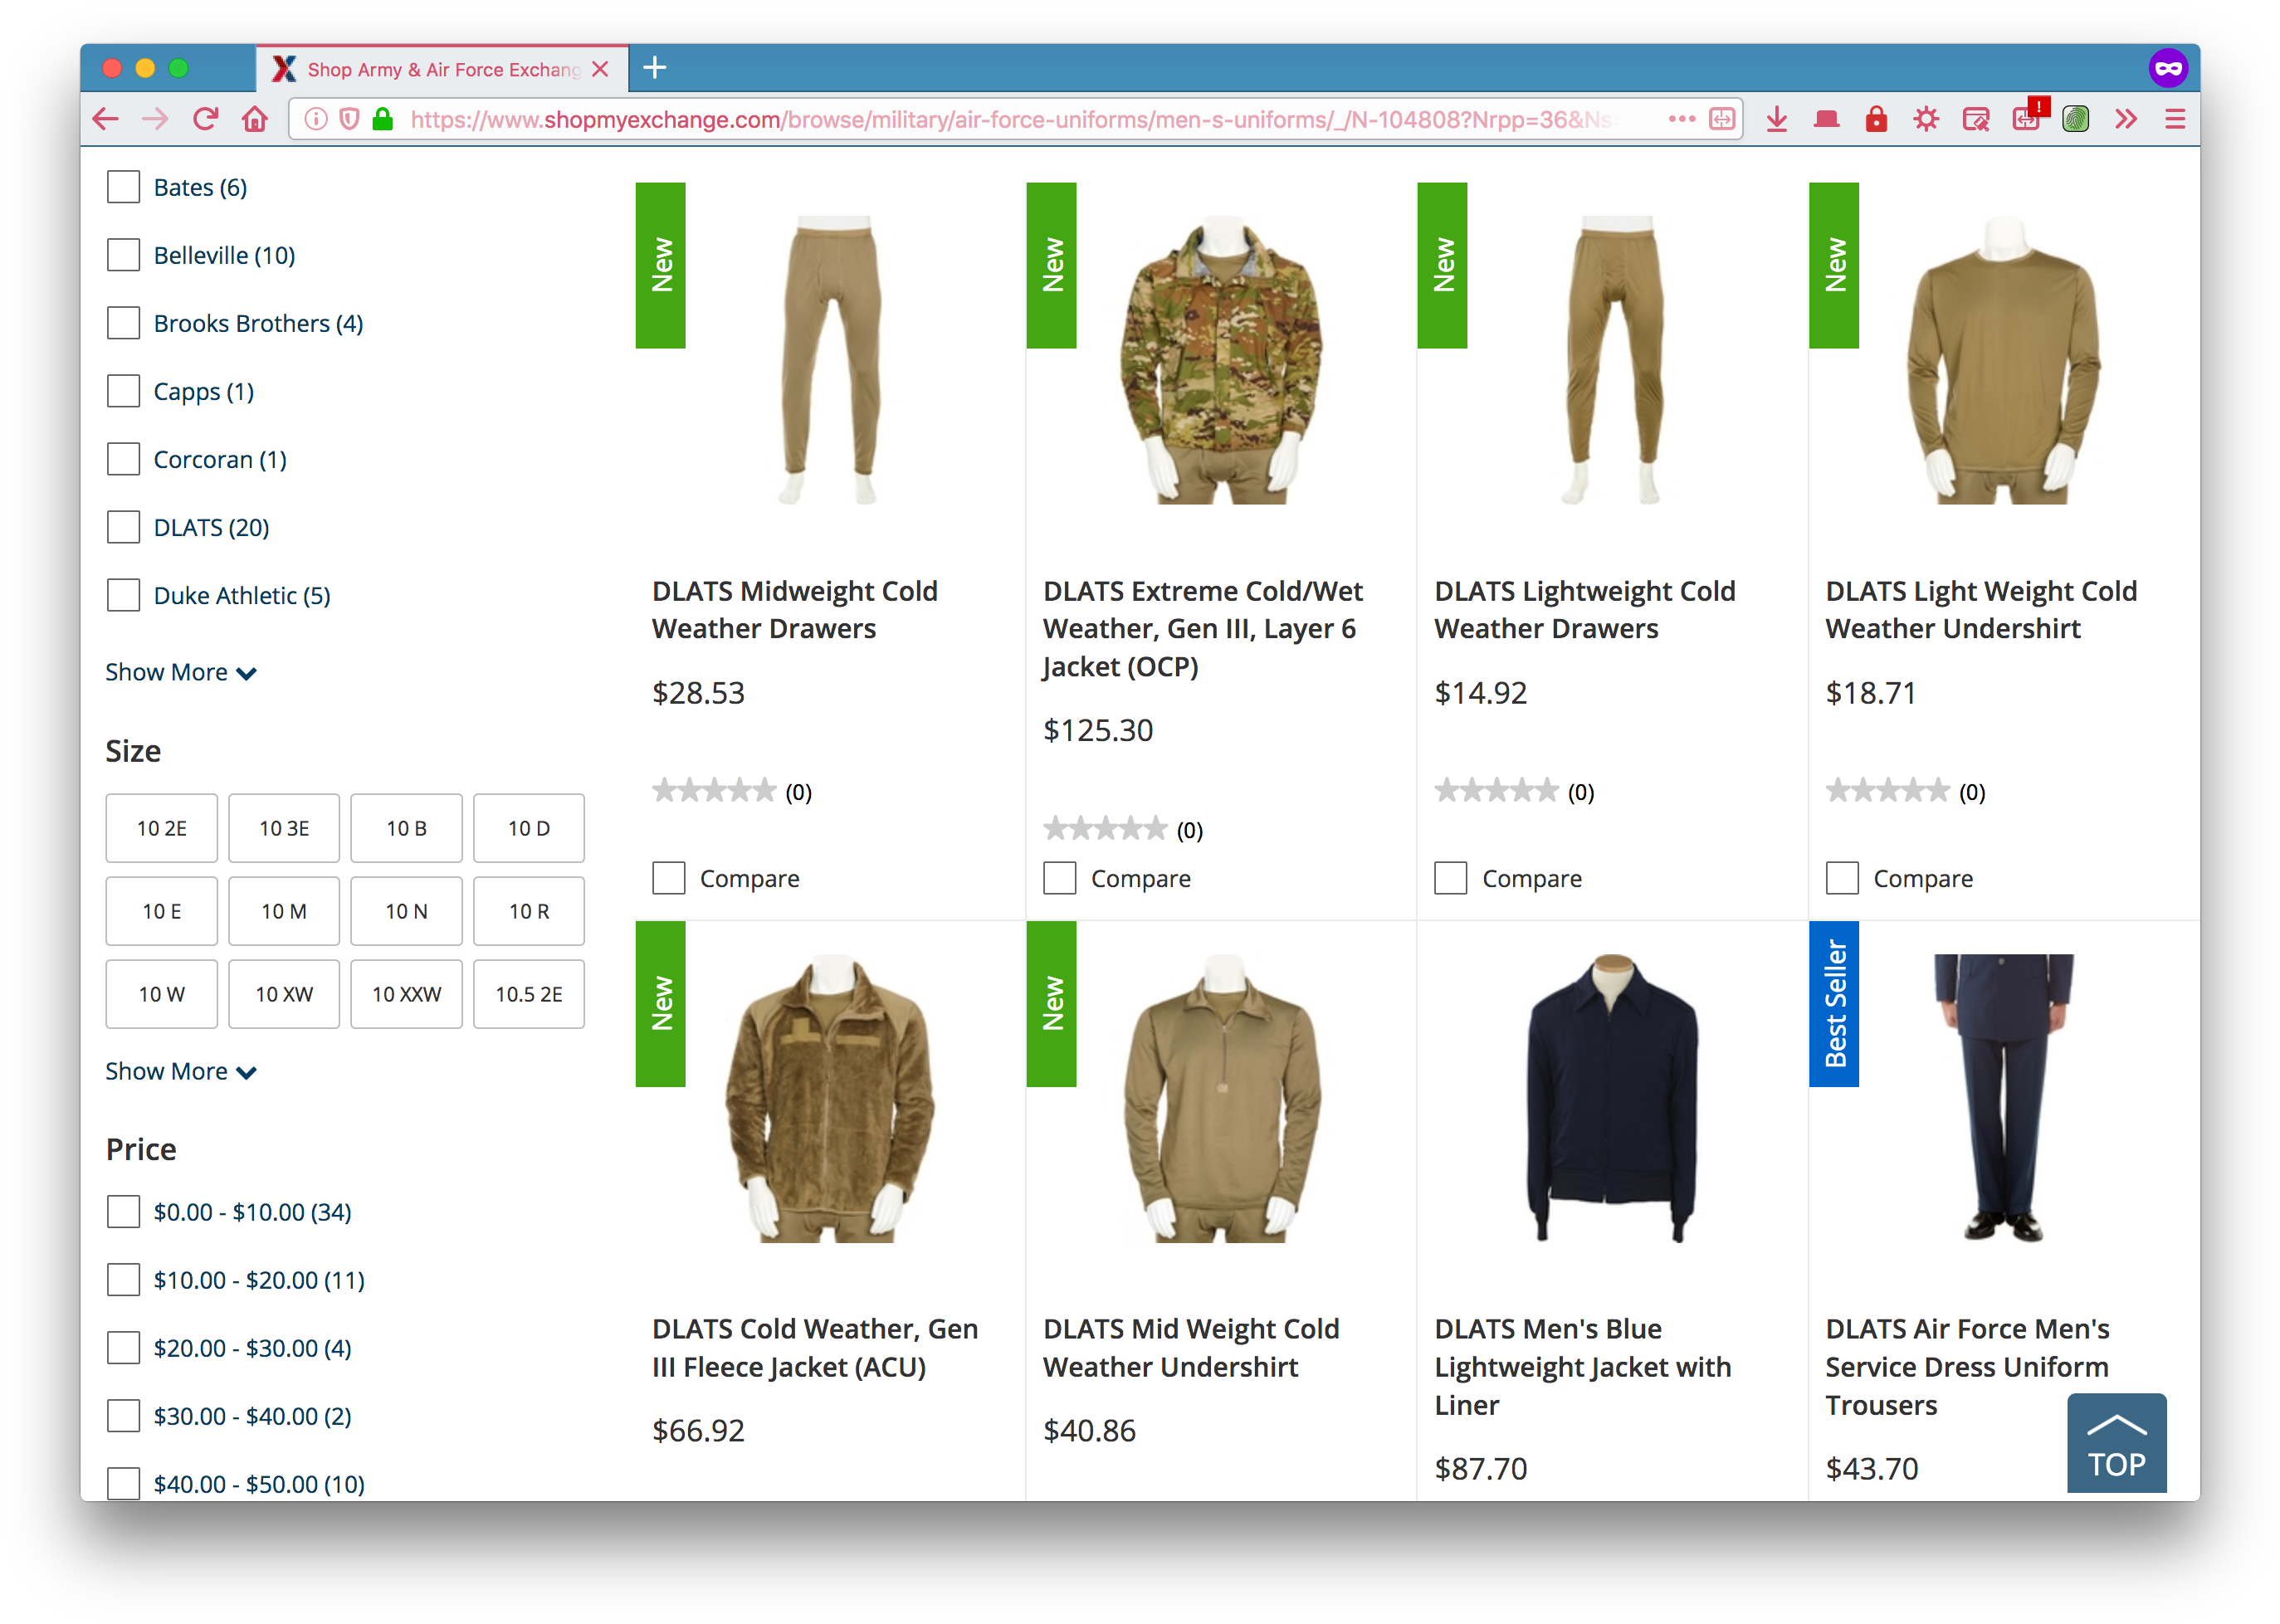The image size is (2280, 1624).
Task: Click the red padlock extension icon
Action: [1876, 120]
